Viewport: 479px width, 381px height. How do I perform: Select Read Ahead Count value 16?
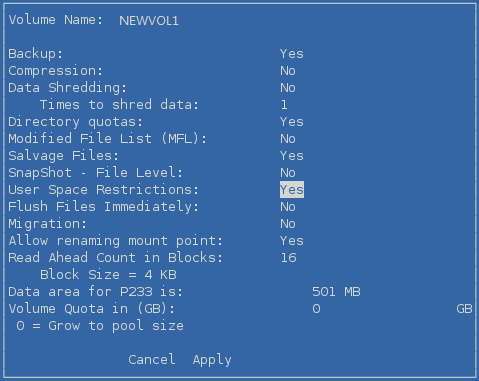coord(288,258)
